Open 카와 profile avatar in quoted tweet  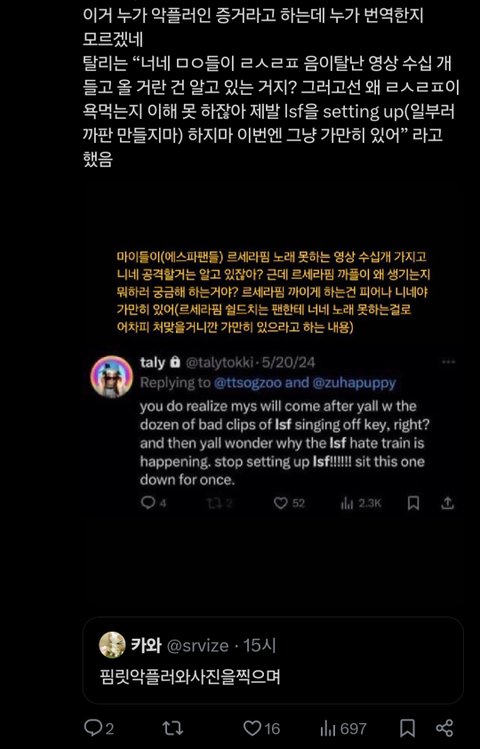(112, 645)
